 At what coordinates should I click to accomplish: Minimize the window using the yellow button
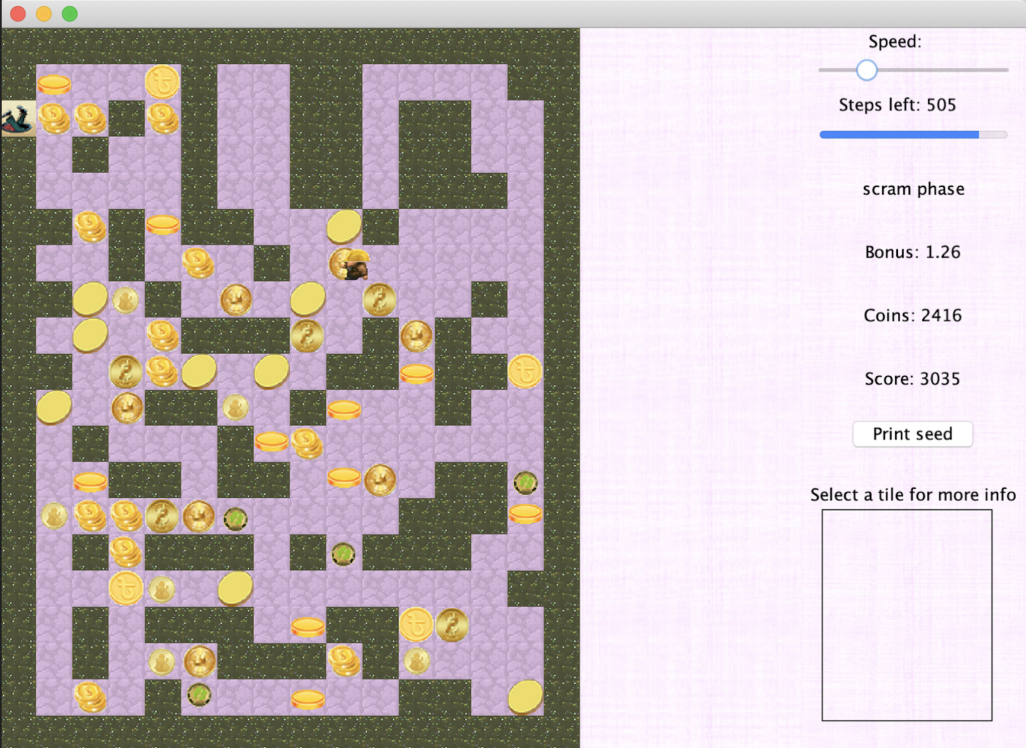pyautogui.click(x=44, y=14)
